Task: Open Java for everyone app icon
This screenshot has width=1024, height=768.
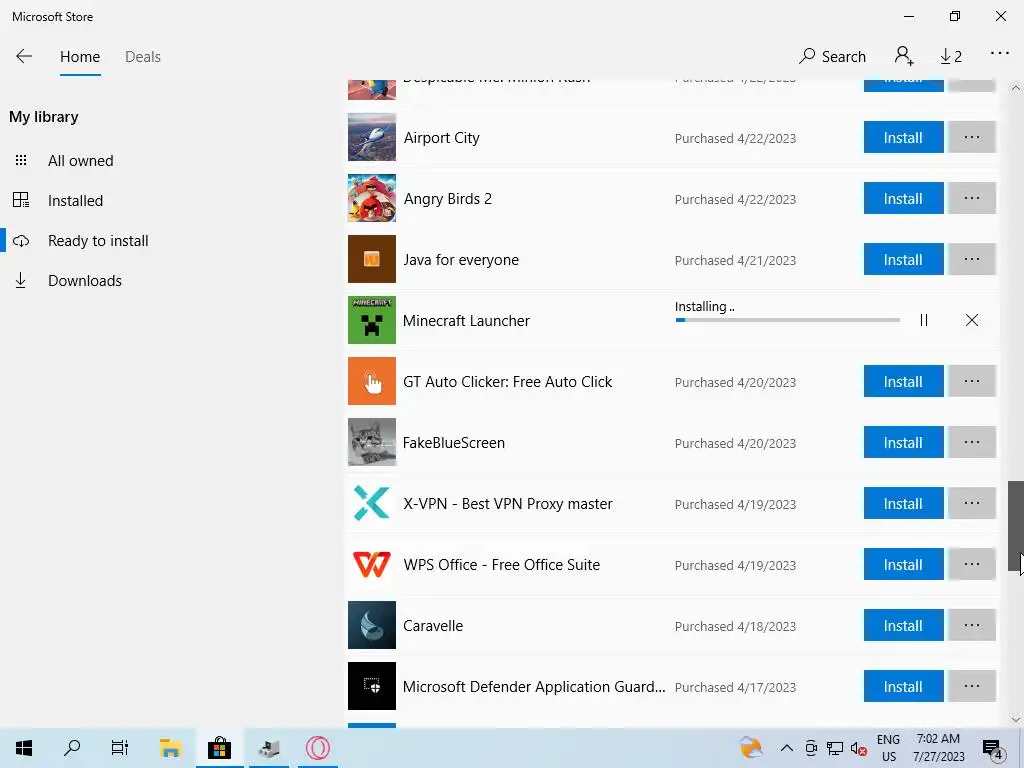Action: (372, 259)
